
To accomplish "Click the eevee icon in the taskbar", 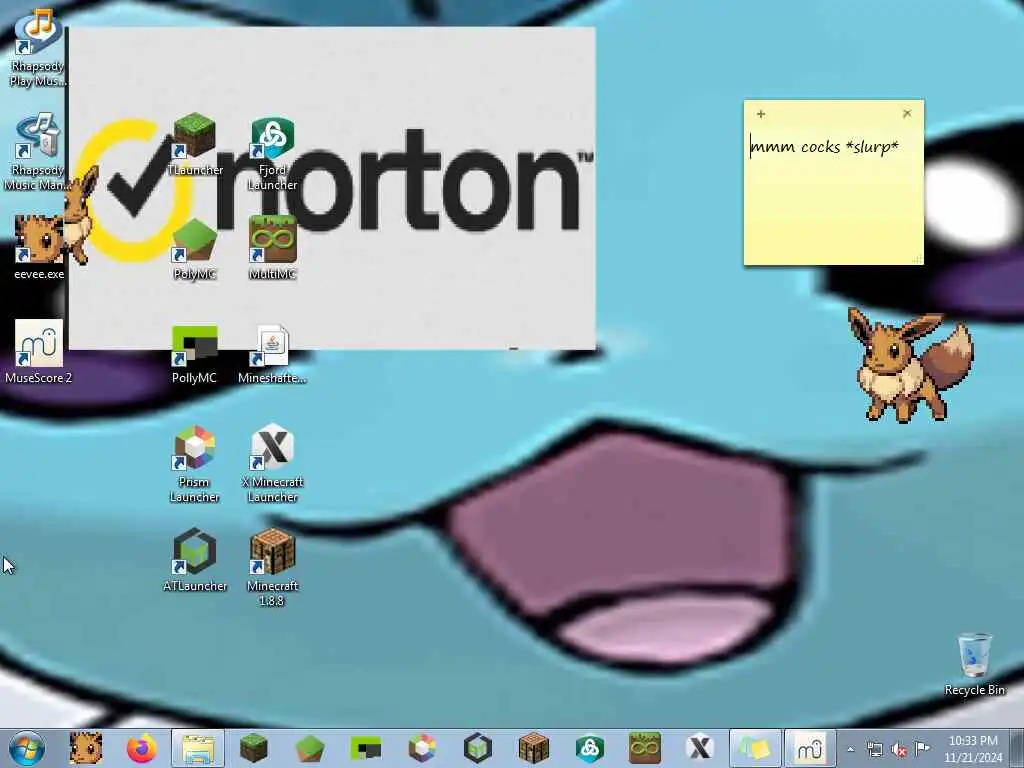I will pos(86,748).
